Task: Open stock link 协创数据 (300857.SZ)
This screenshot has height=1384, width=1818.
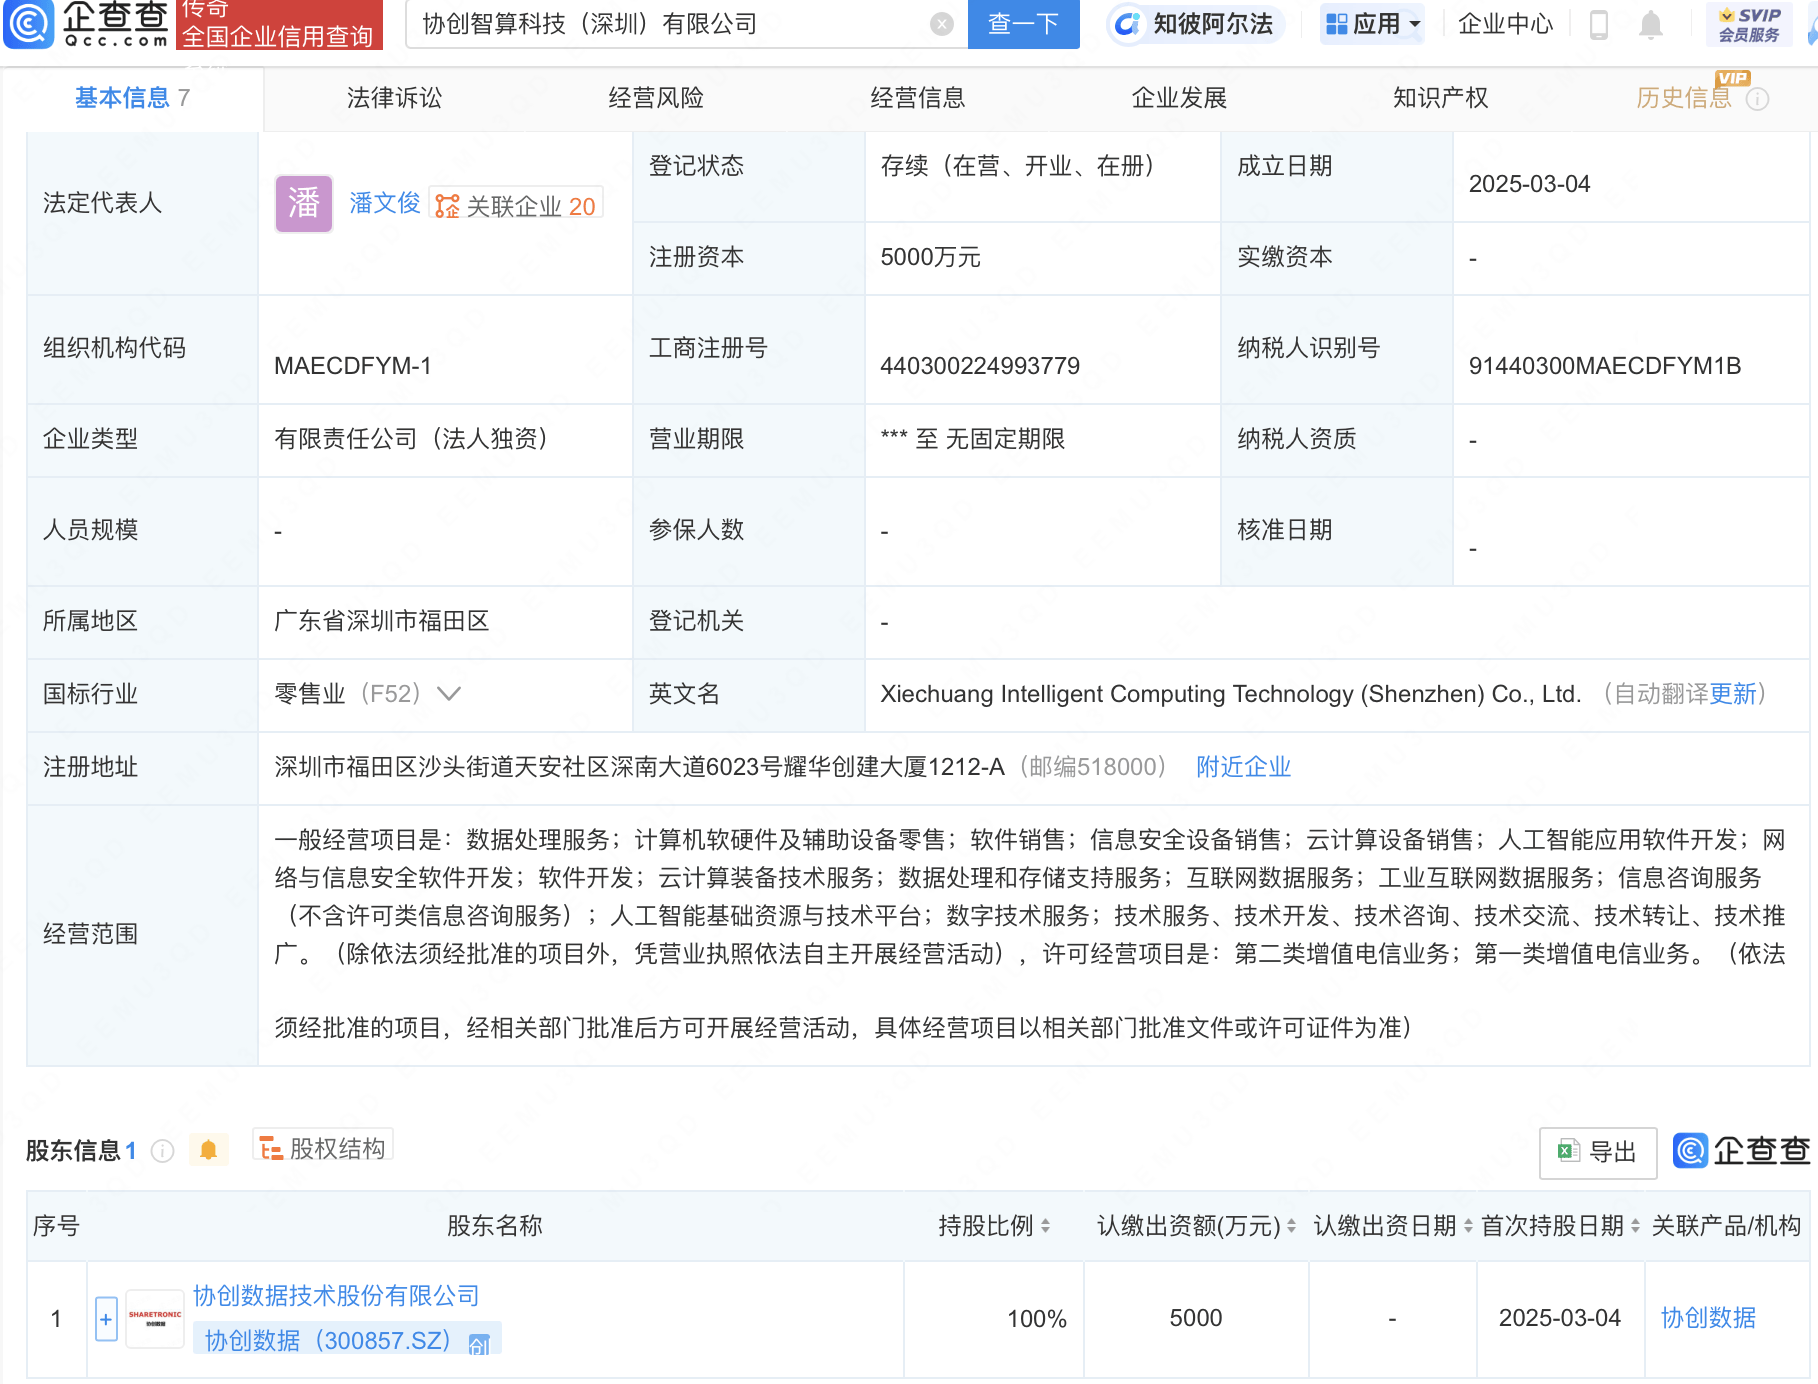Action: point(328,1340)
